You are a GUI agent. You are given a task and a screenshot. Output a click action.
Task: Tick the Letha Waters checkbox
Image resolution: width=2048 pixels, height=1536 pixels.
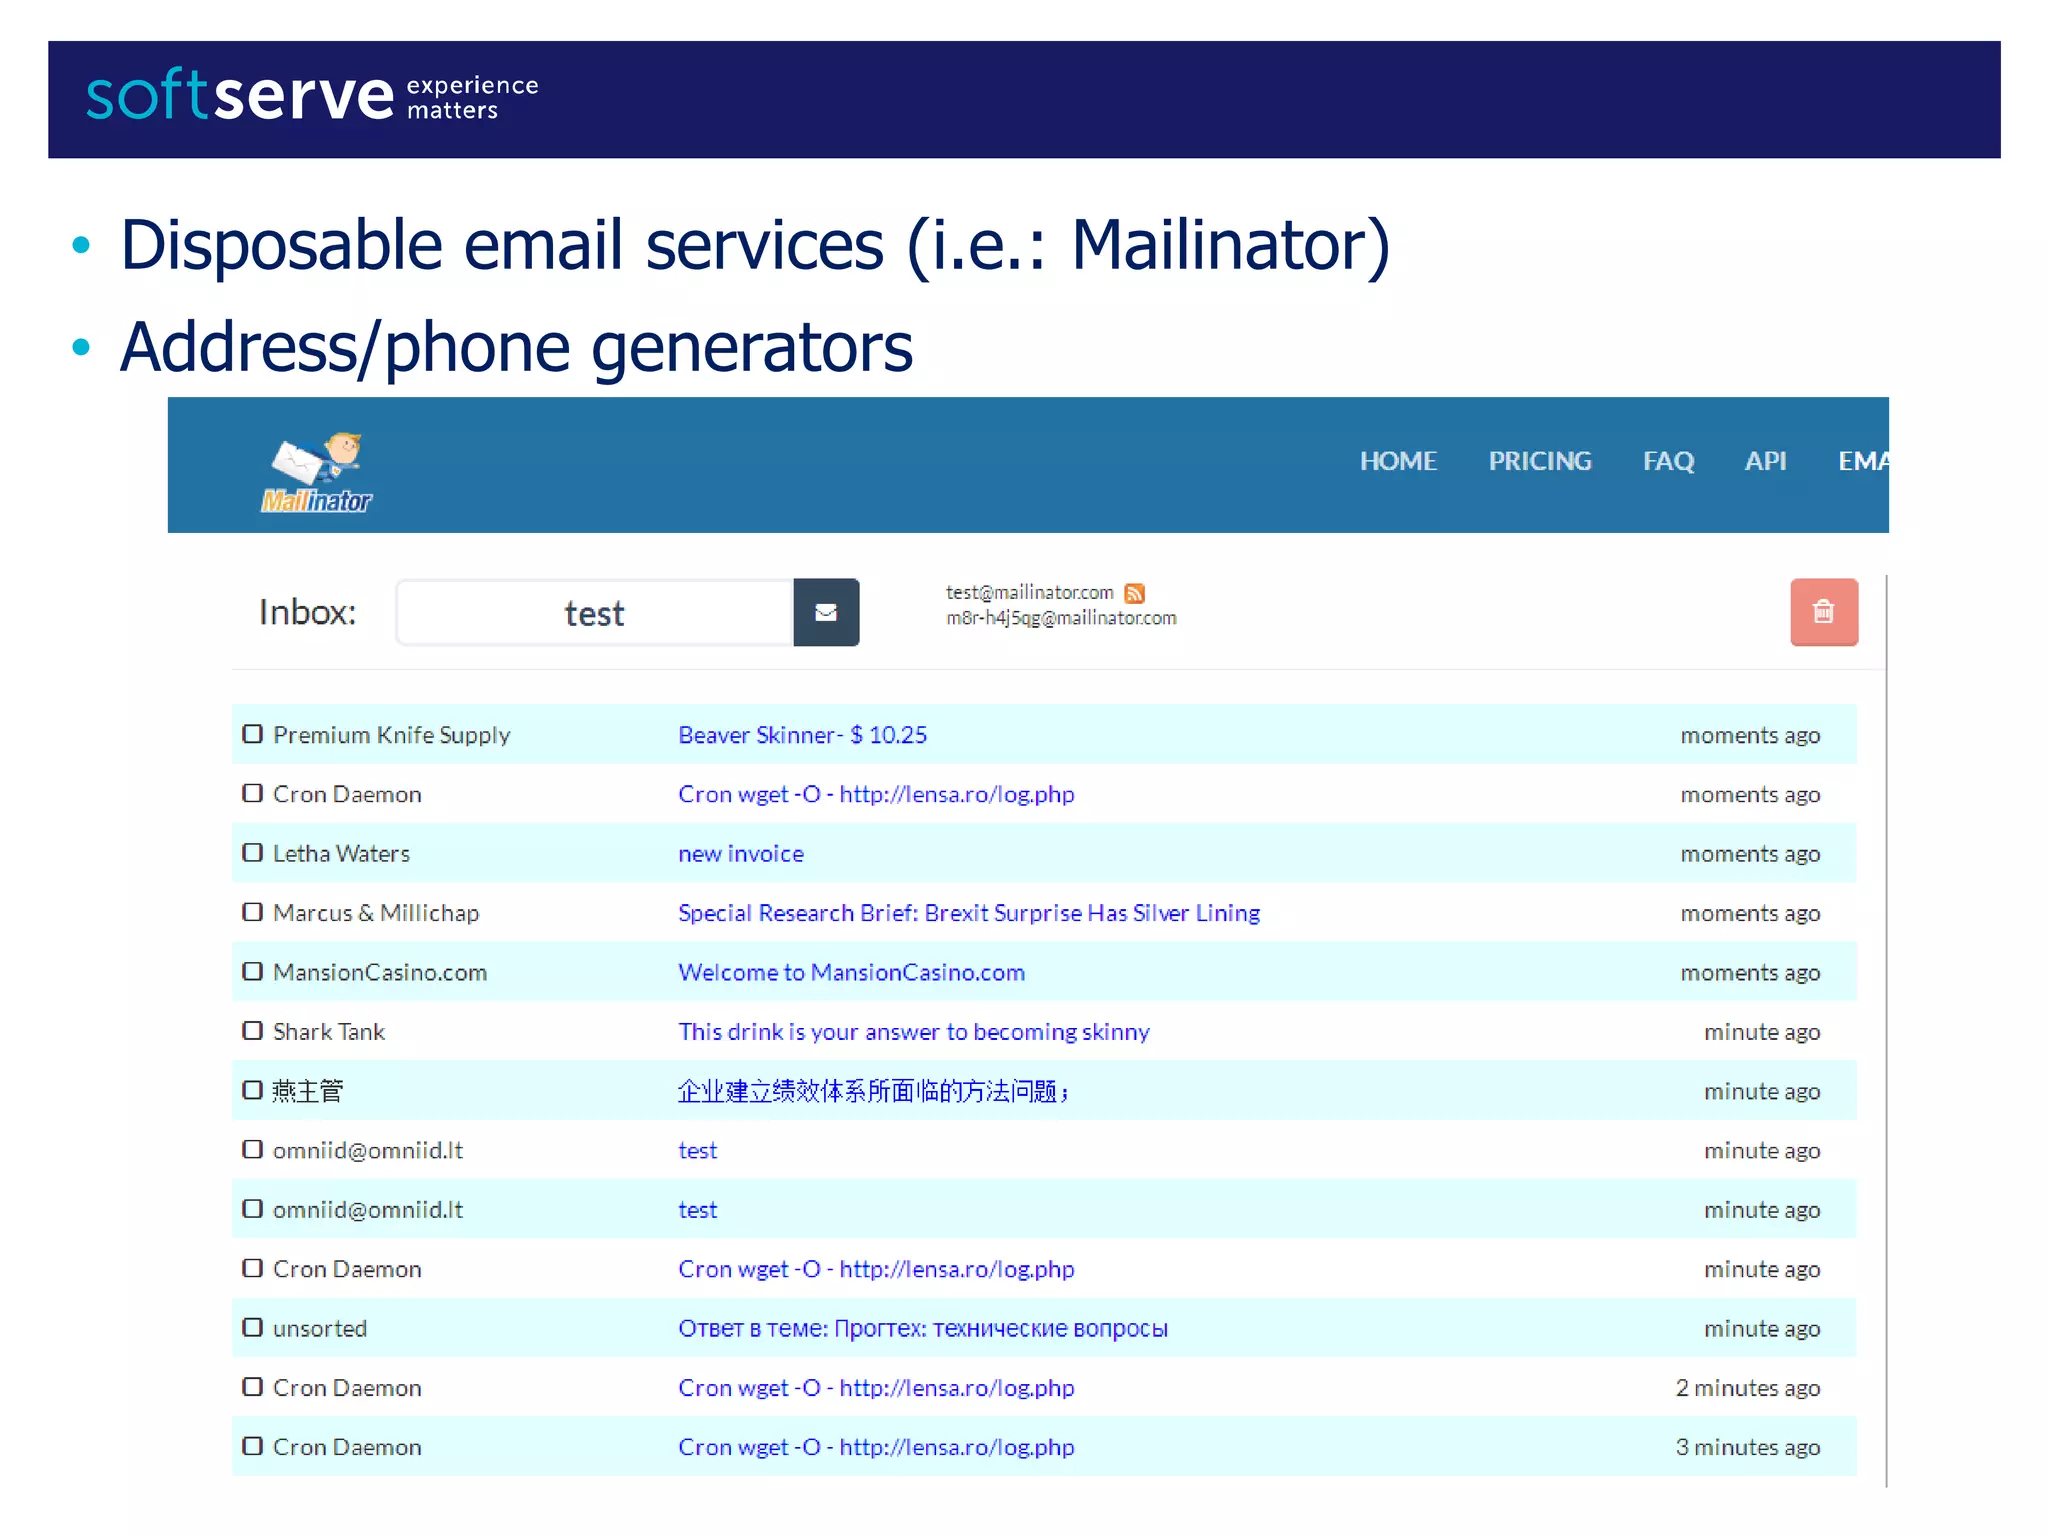[253, 853]
